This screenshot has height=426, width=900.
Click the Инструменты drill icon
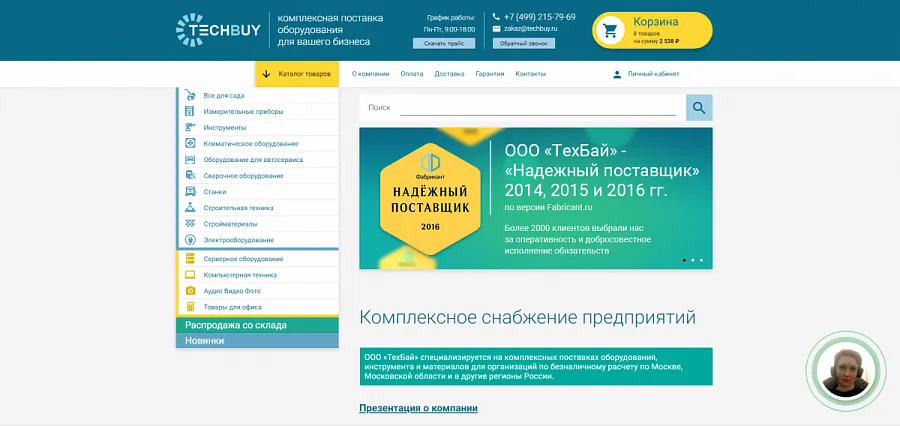191,127
